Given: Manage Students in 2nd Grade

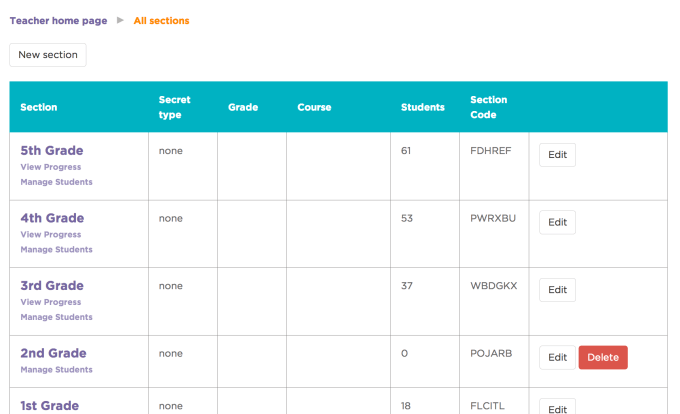Looking at the screenshot, I should coord(56,369).
